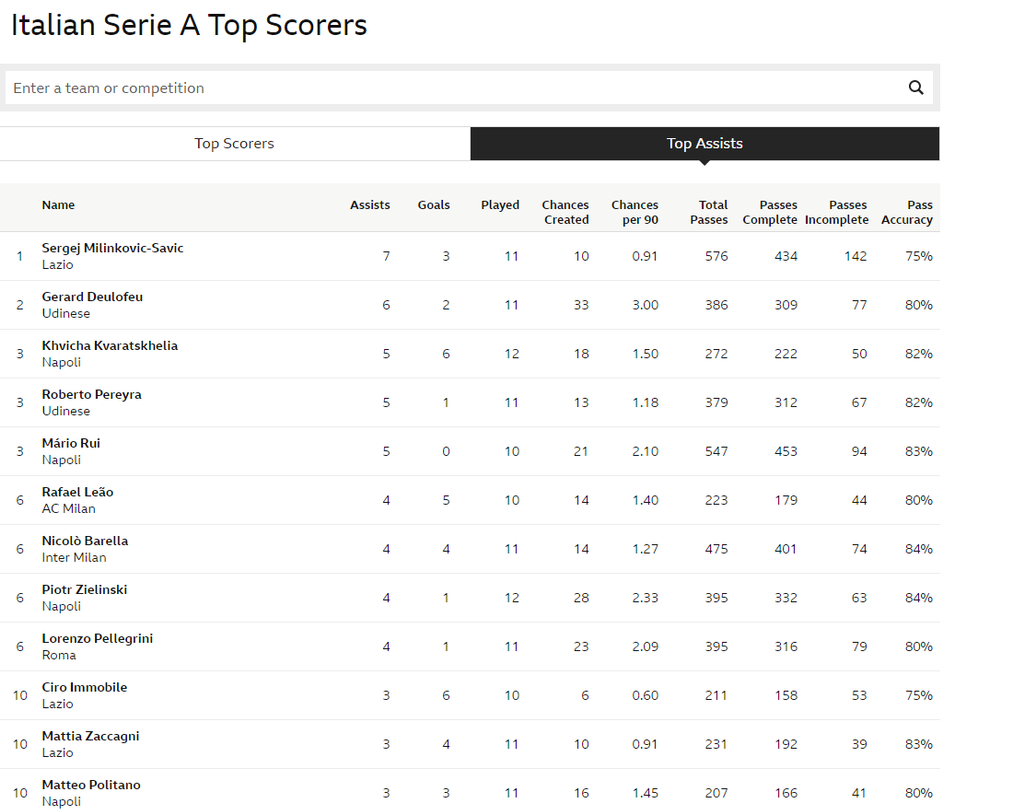Image resolution: width=1024 pixels, height=810 pixels.
Task: Open Nicolò Barella's entry
Action: pyautogui.click(x=85, y=541)
